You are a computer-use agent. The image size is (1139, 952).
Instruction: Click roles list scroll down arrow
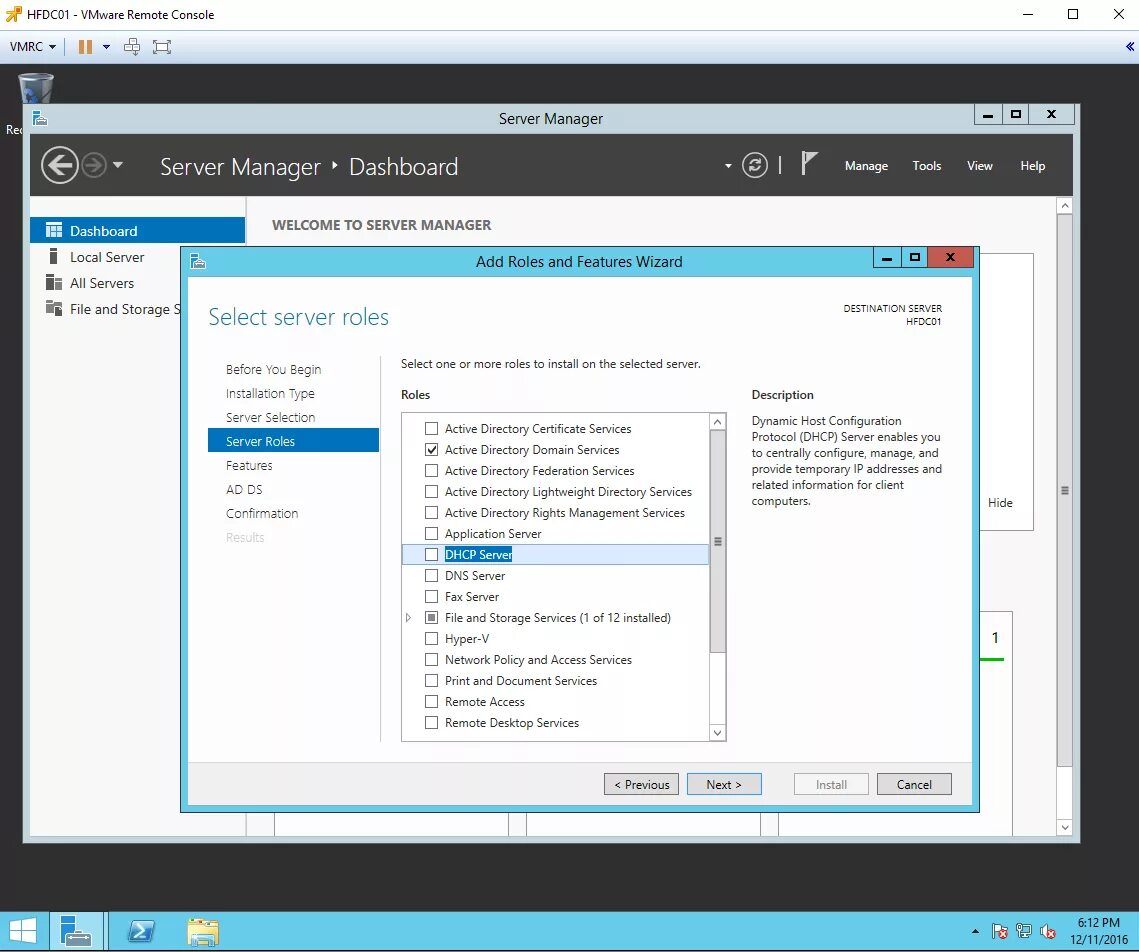pos(718,733)
